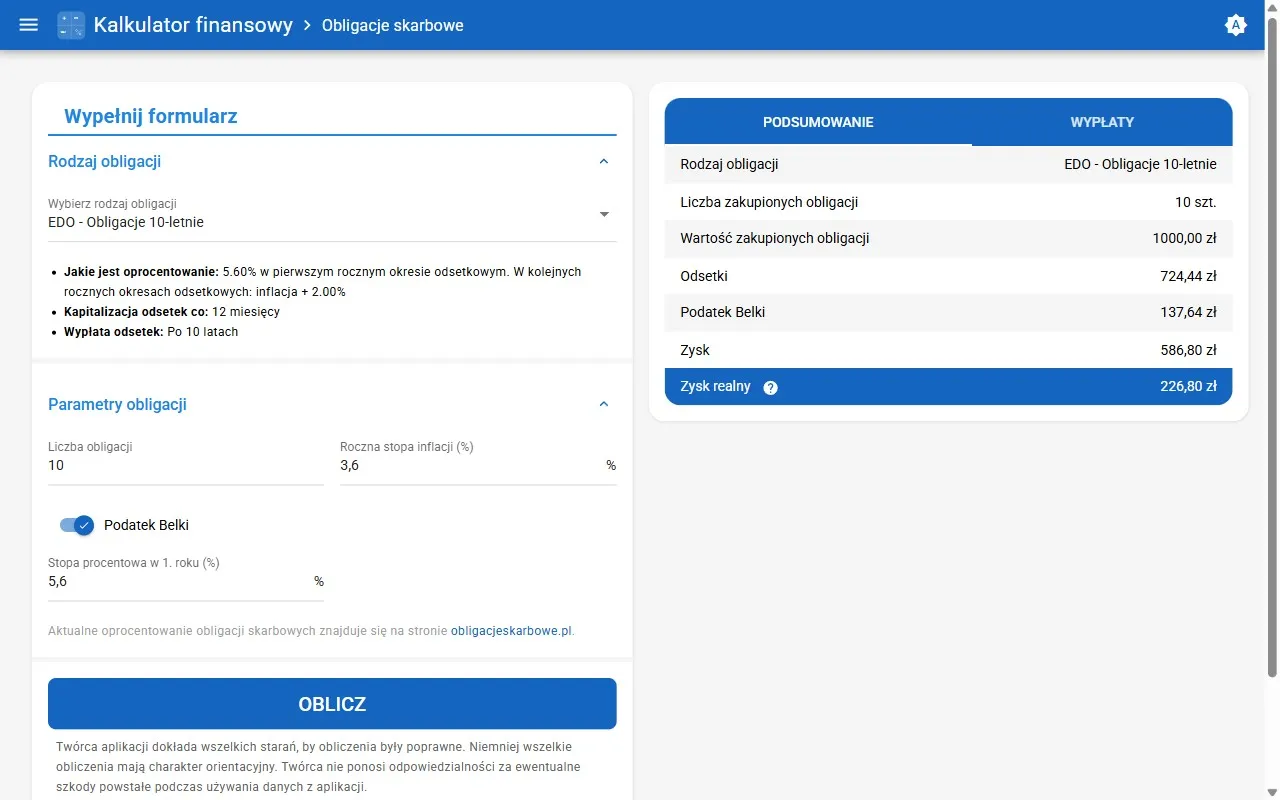Select the PODSUMOWANIE tab
Viewport: 1280px width, 800px height.
818,121
